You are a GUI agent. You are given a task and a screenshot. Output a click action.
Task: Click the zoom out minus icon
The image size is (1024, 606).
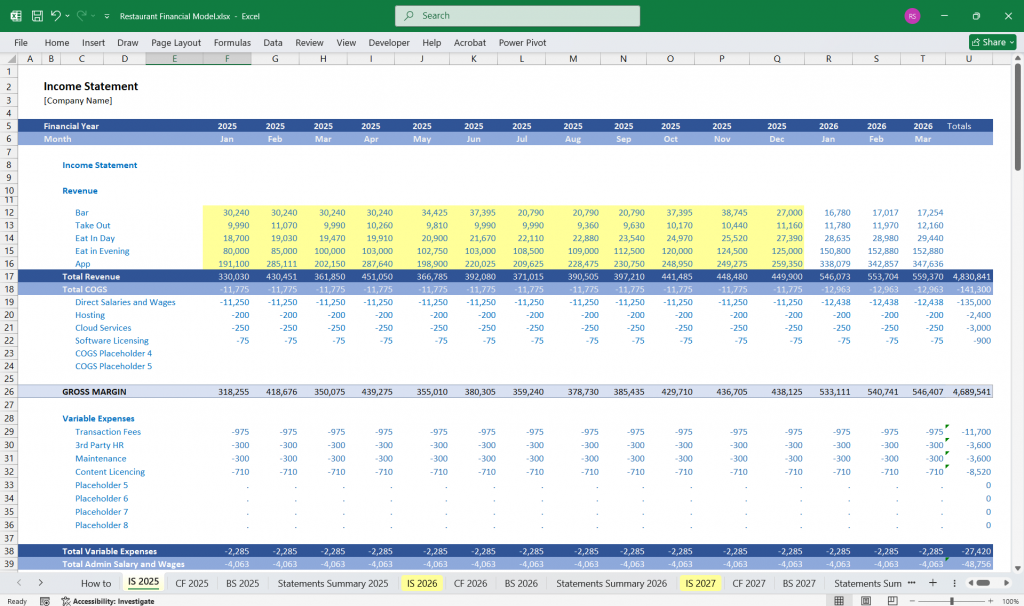(x=912, y=598)
